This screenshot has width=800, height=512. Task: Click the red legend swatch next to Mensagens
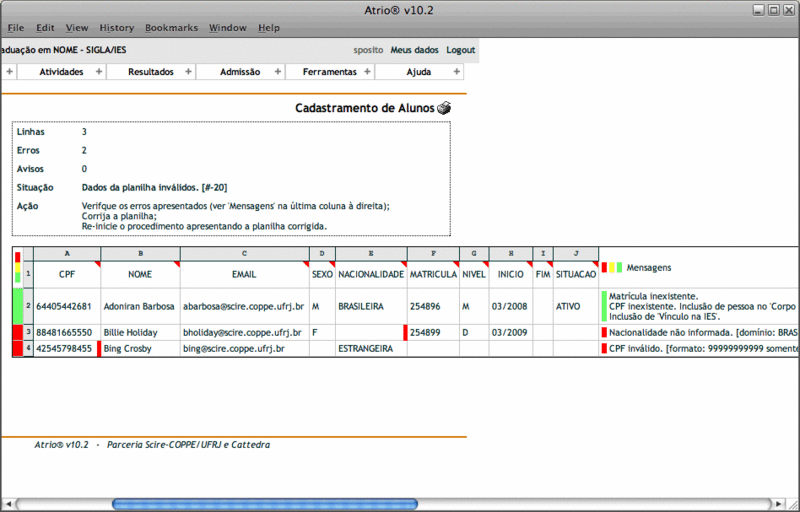point(604,267)
